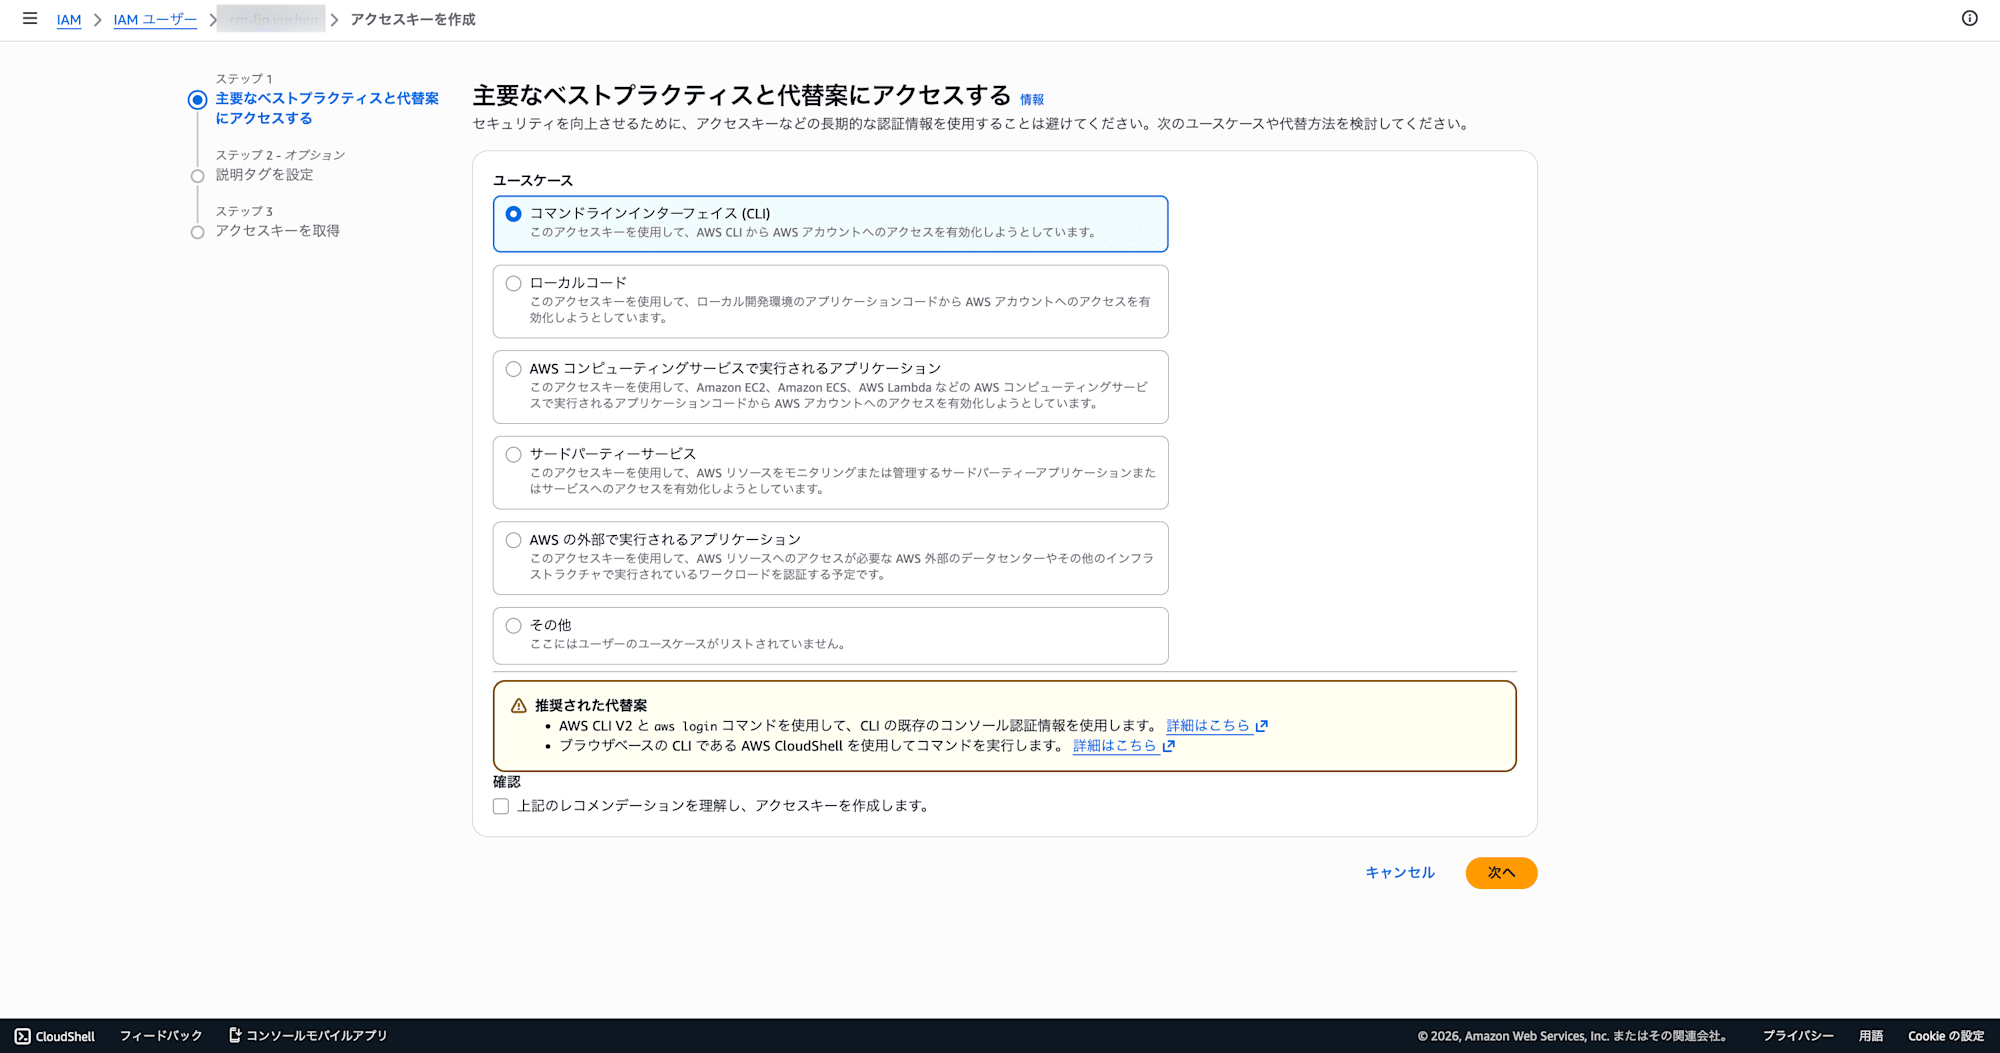Click the copyright Amazon Web Services footer text
This screenshot has width=2000, height=1053.
tap(1575, 1036)
